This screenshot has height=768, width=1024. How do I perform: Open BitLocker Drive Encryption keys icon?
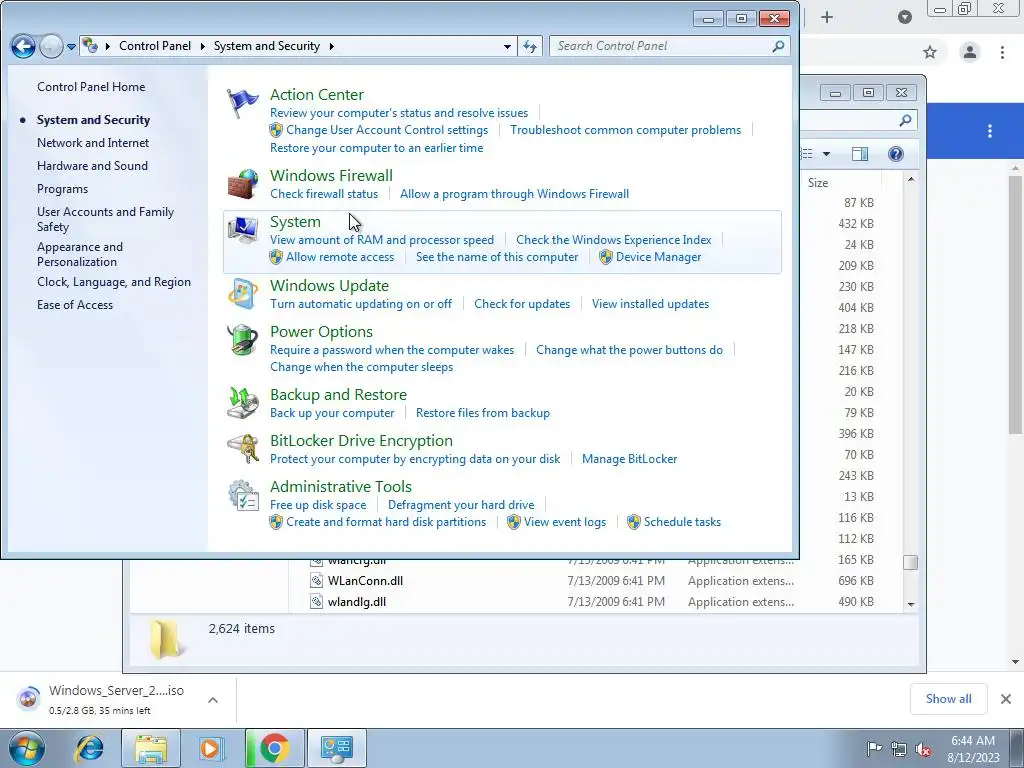(242, 449)
